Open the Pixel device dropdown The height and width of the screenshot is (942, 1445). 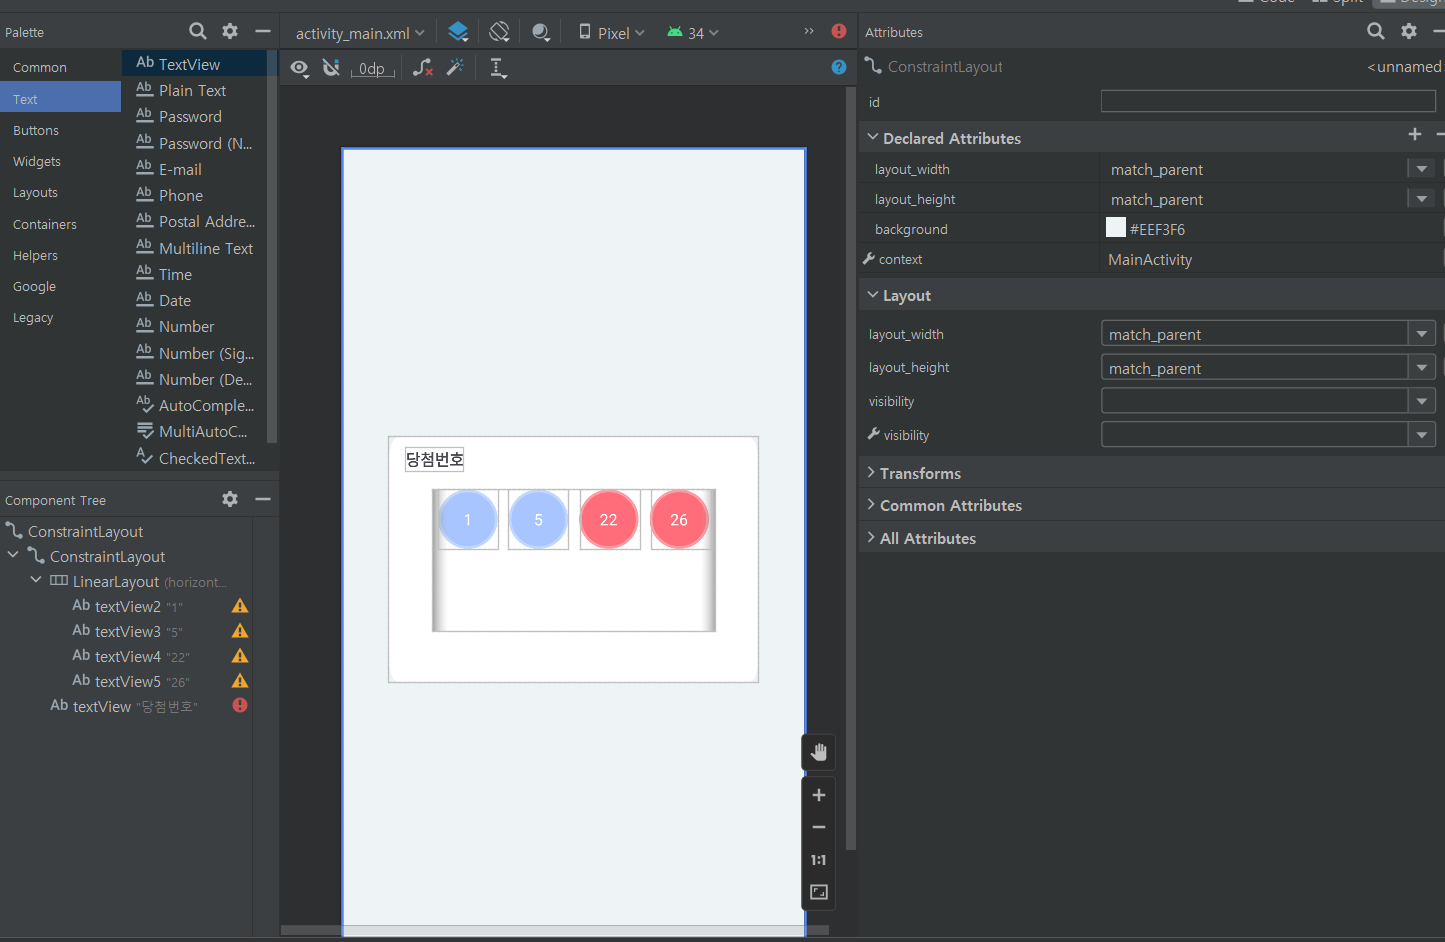611,33
